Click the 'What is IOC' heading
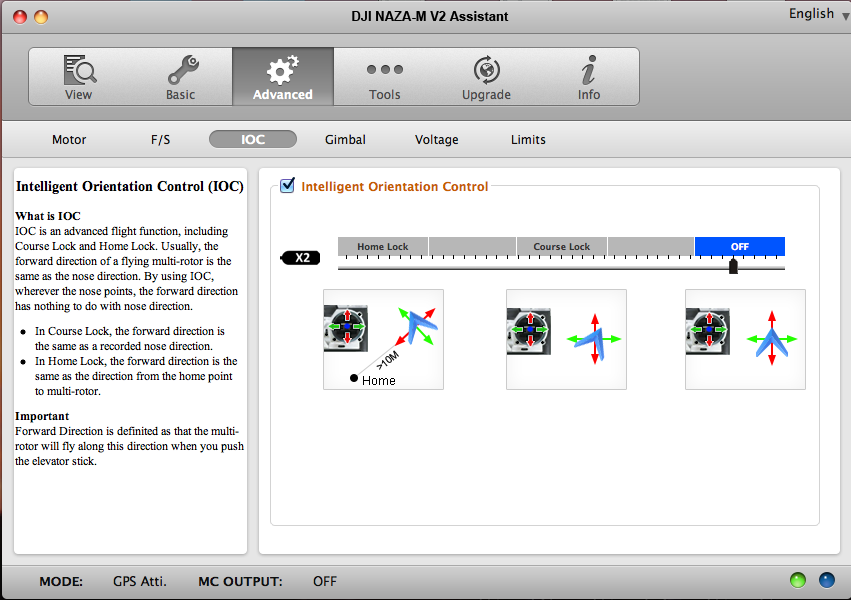The height and width of the screenshot is (600, 851). [48, 216]
